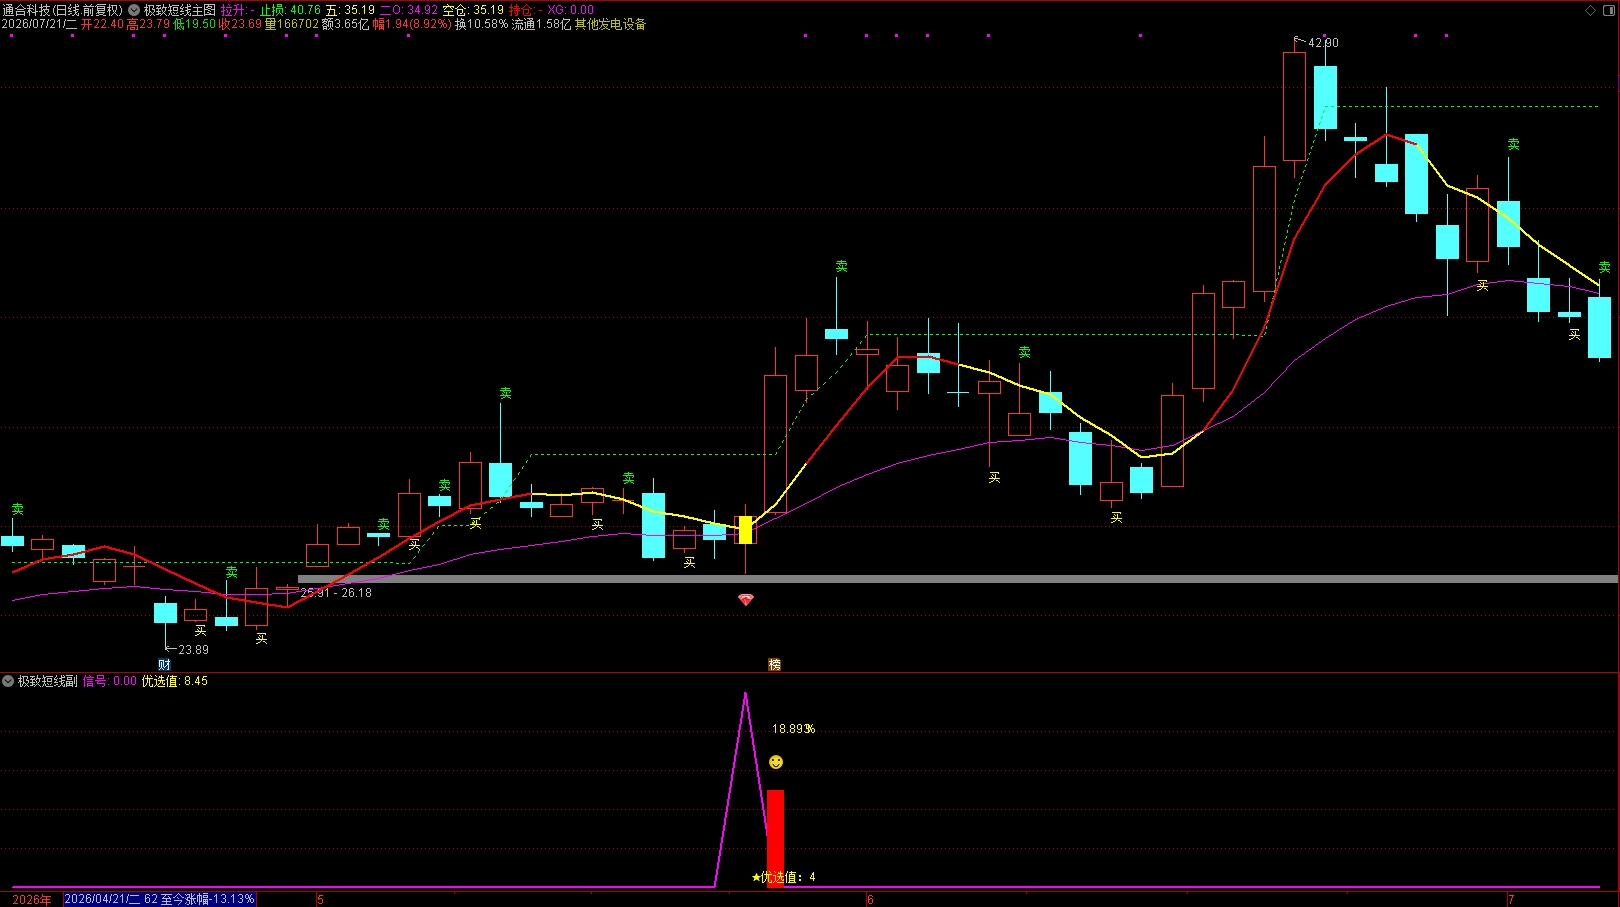This screenshot has height=907, width=1620.
Task: Click the 2026年 year label on the time axis
Action: point(32,899)
